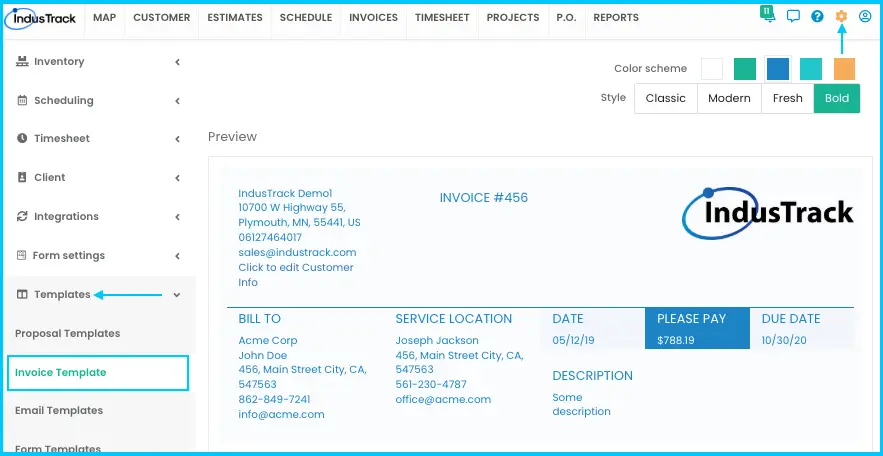883x456 pixels.
Task: Select the Fresh style
Action: pos(787,99)
